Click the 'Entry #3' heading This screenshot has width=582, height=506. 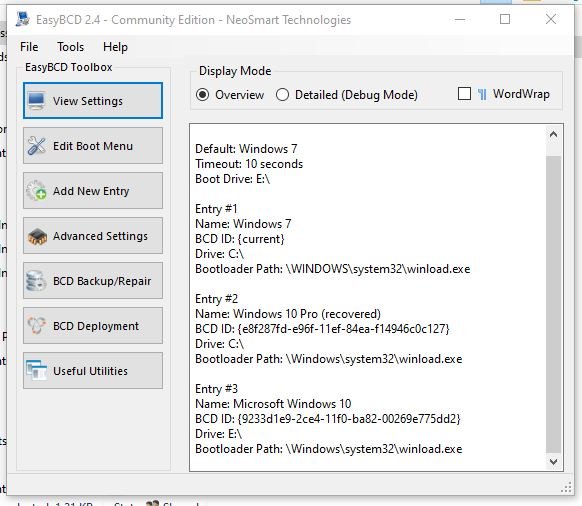click(216, 389)
